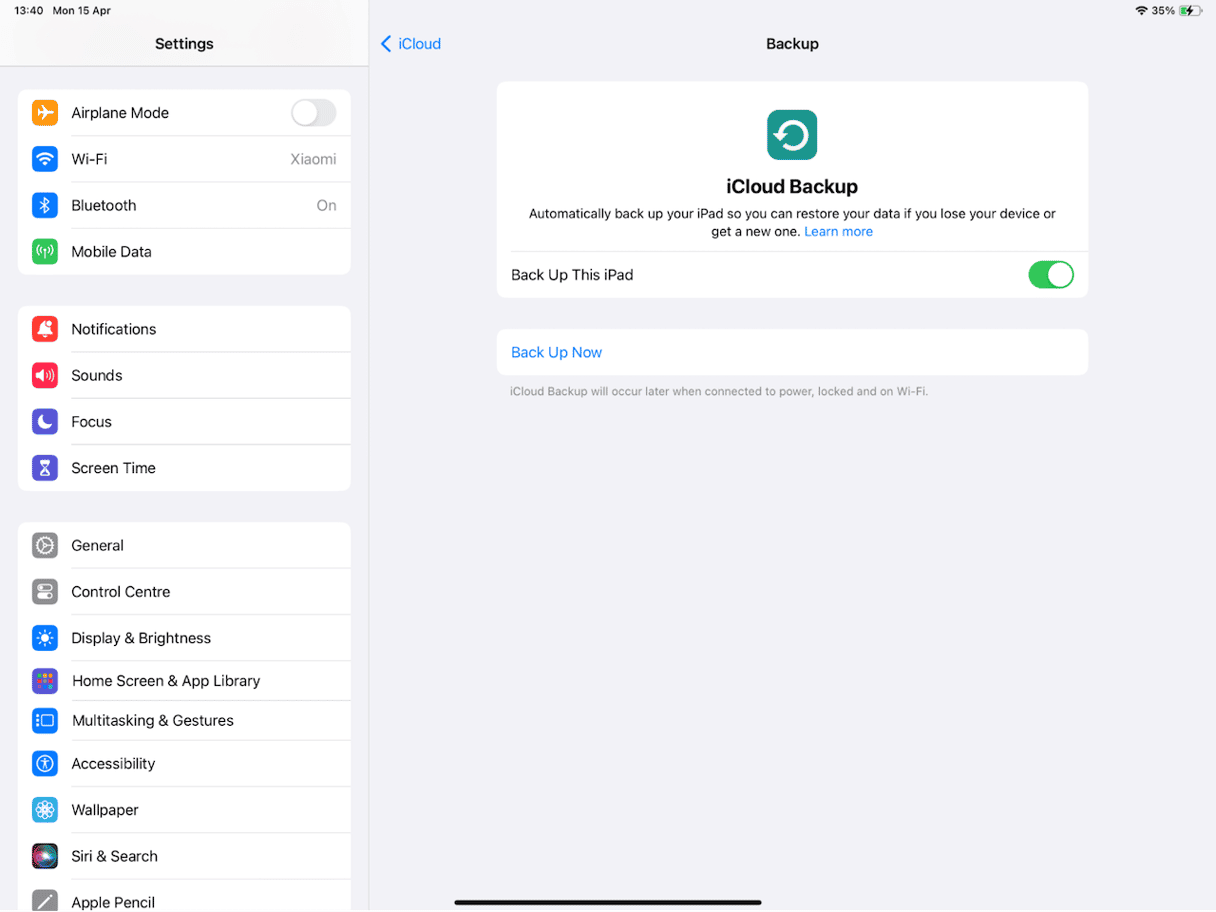Go back using the iCloud chevron
This screenshot has height=912, width=1216.
point(410,43)
